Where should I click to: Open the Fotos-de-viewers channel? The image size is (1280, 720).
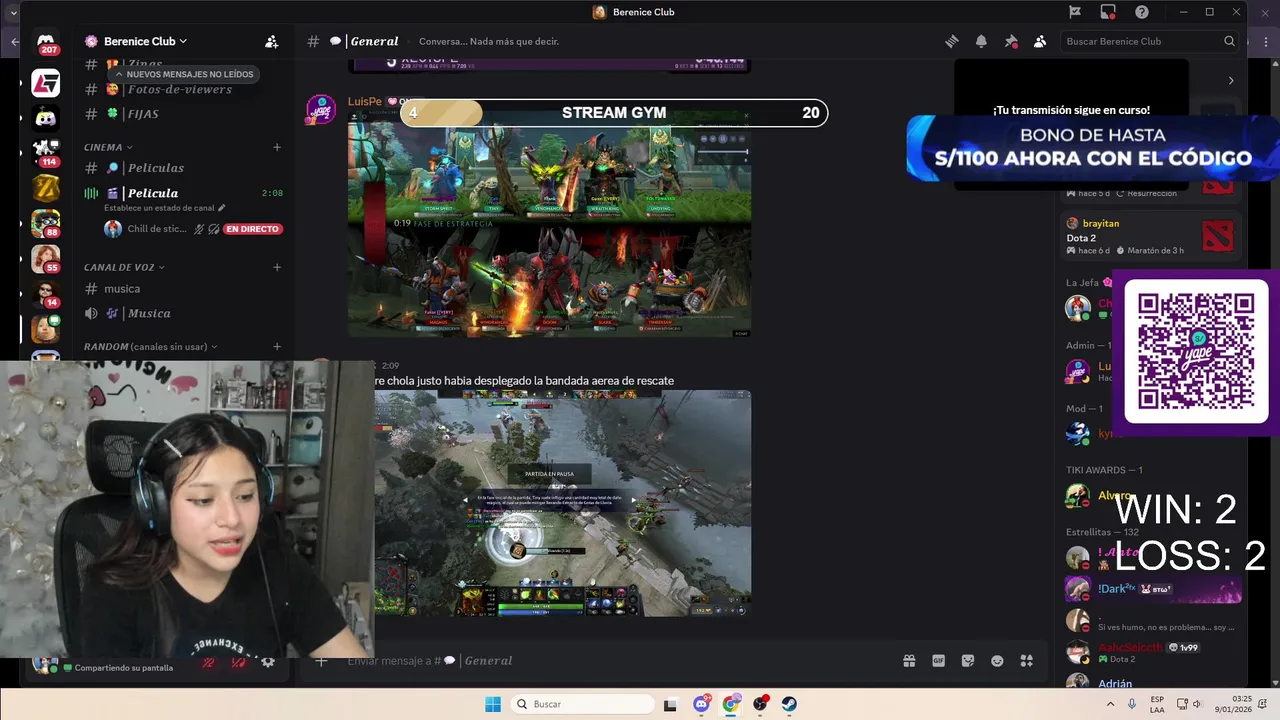pos(185,89)
